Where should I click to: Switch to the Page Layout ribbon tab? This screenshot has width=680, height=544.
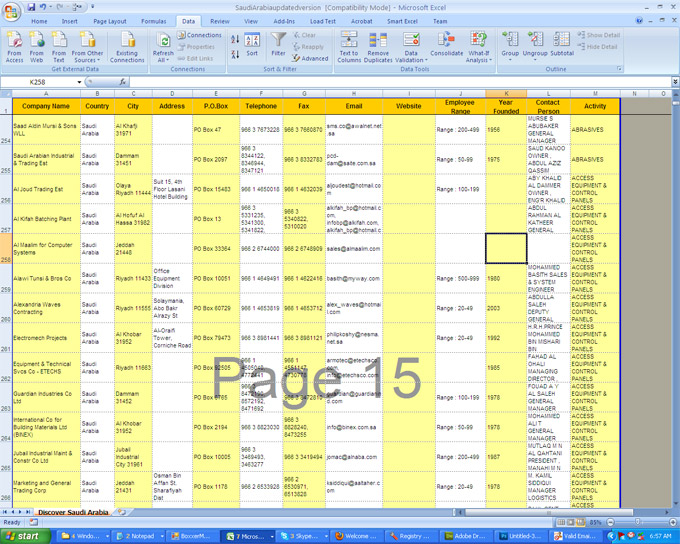[x=110, y=21]
